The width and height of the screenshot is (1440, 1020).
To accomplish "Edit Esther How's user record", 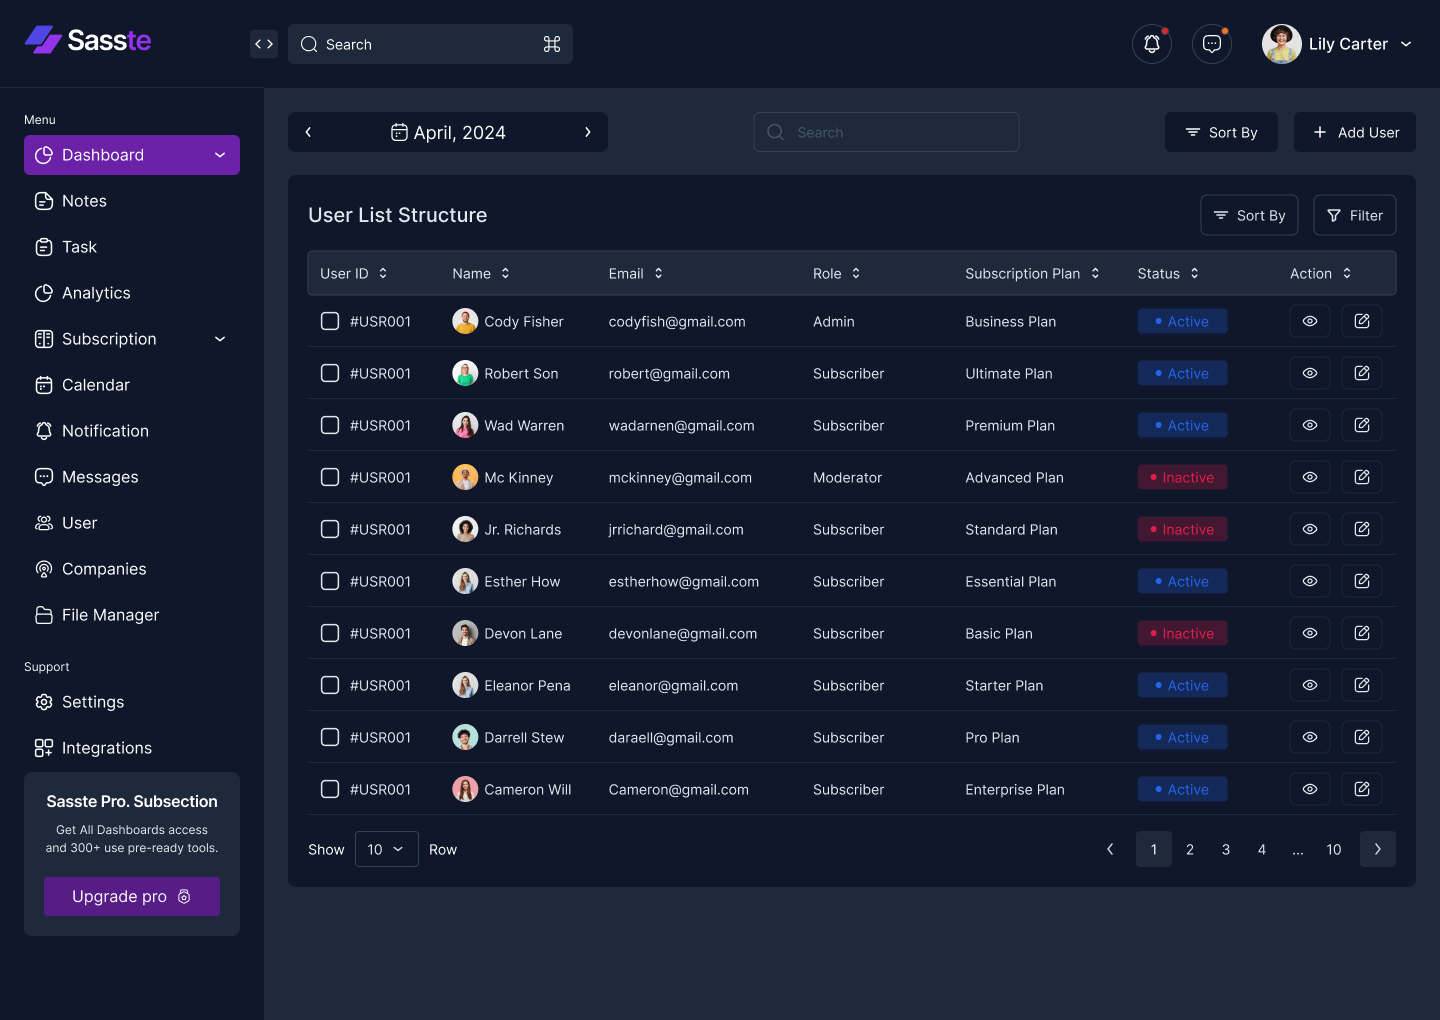I will [1362, 581].
